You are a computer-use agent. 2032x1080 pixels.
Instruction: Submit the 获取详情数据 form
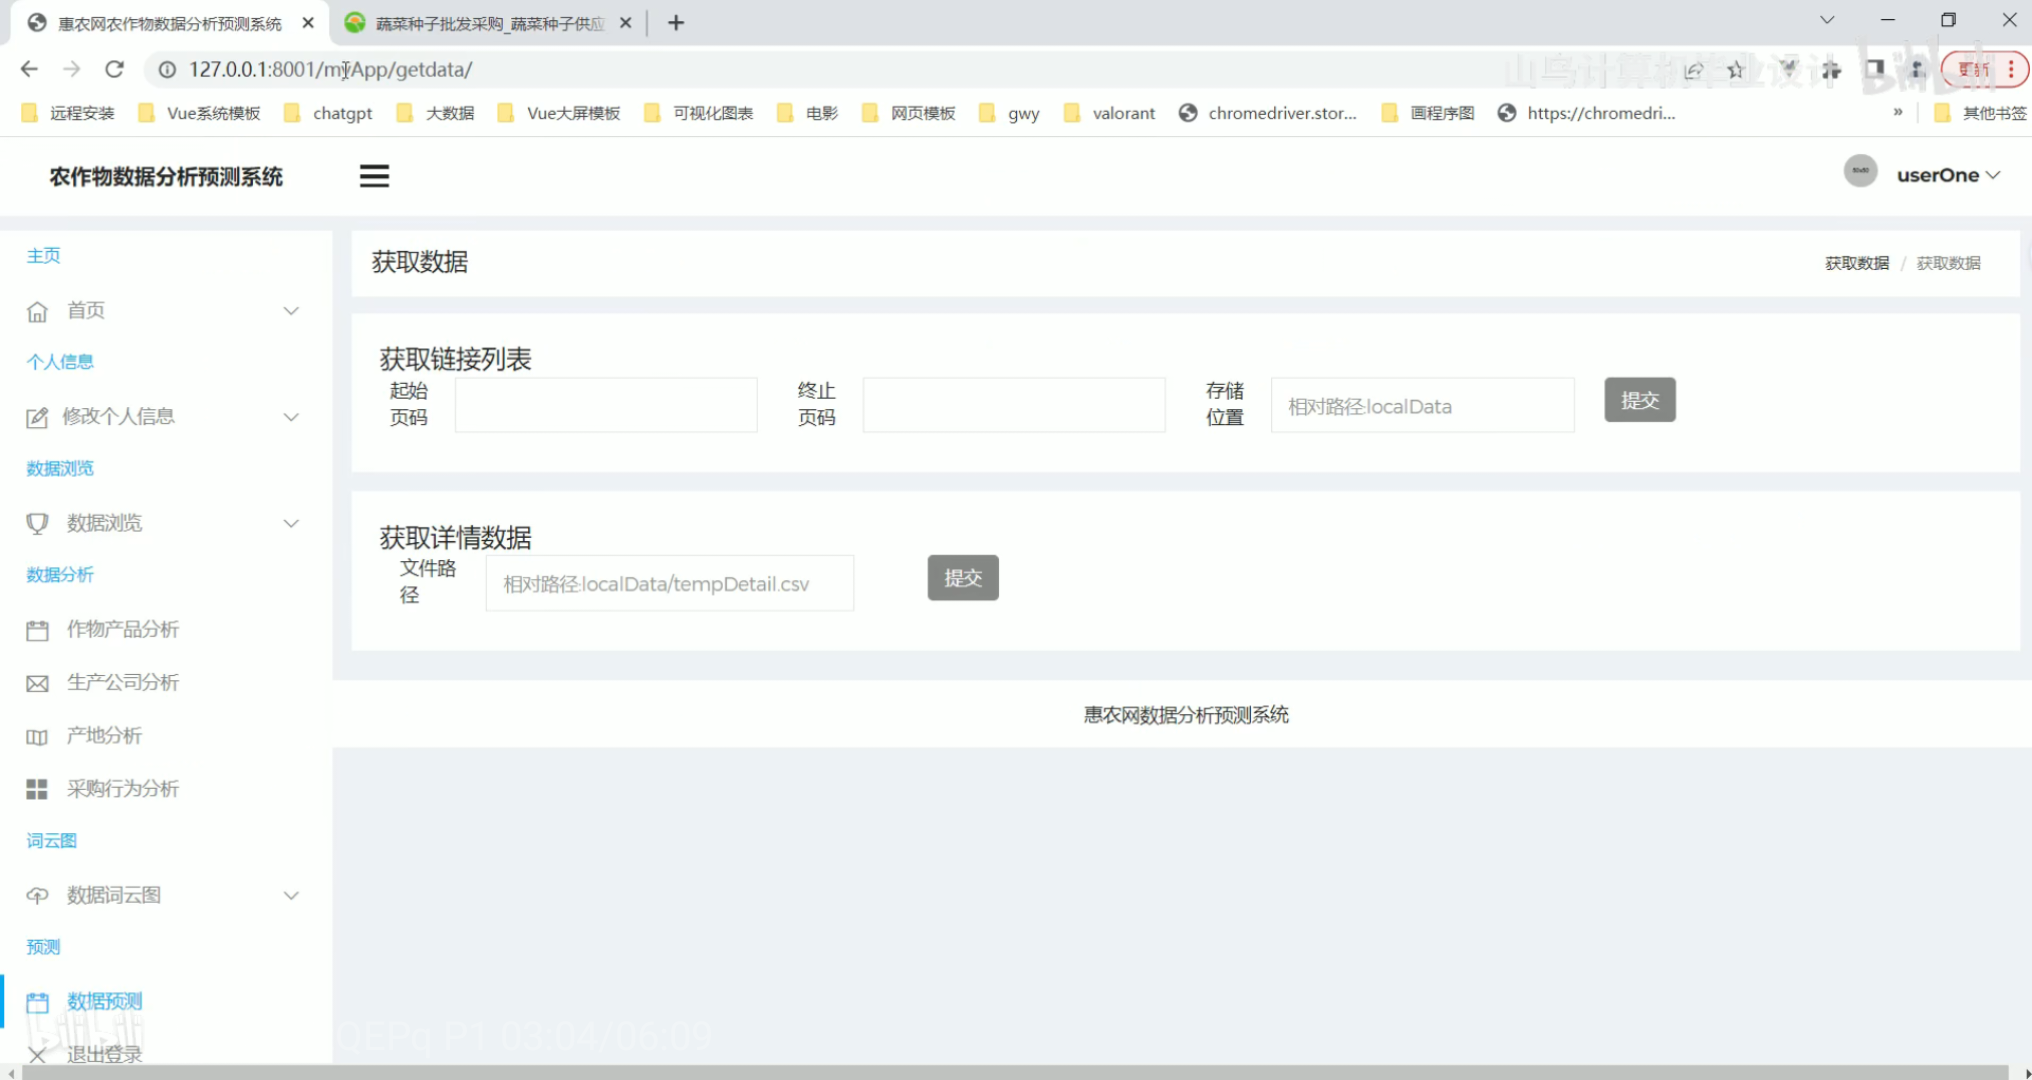(x=962, y=578)
